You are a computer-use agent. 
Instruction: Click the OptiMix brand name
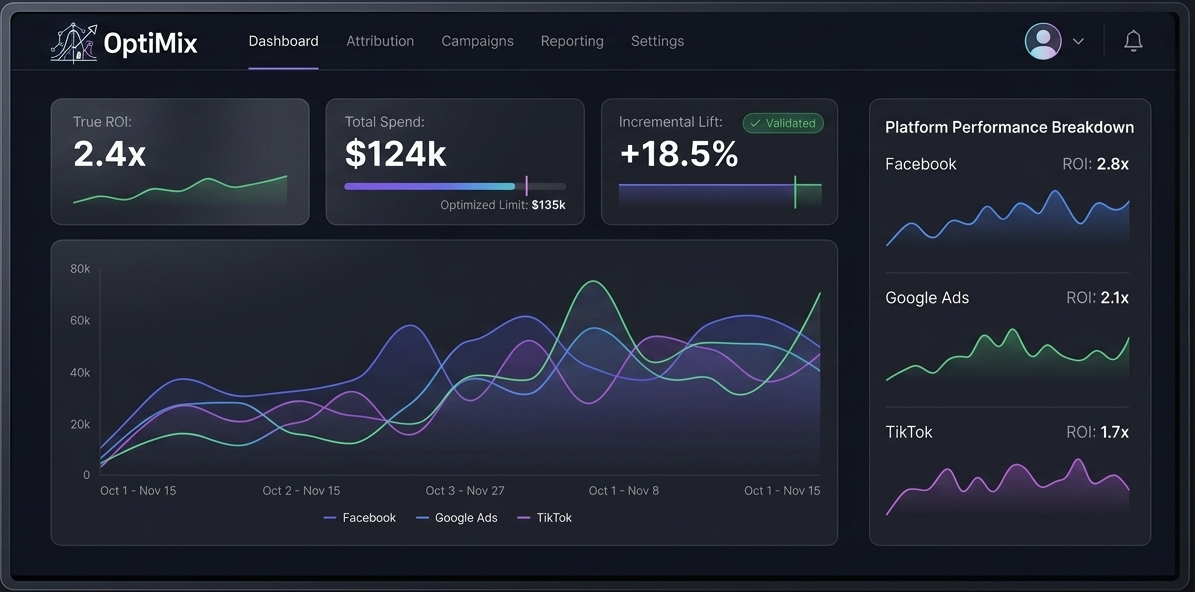(150, 43)
